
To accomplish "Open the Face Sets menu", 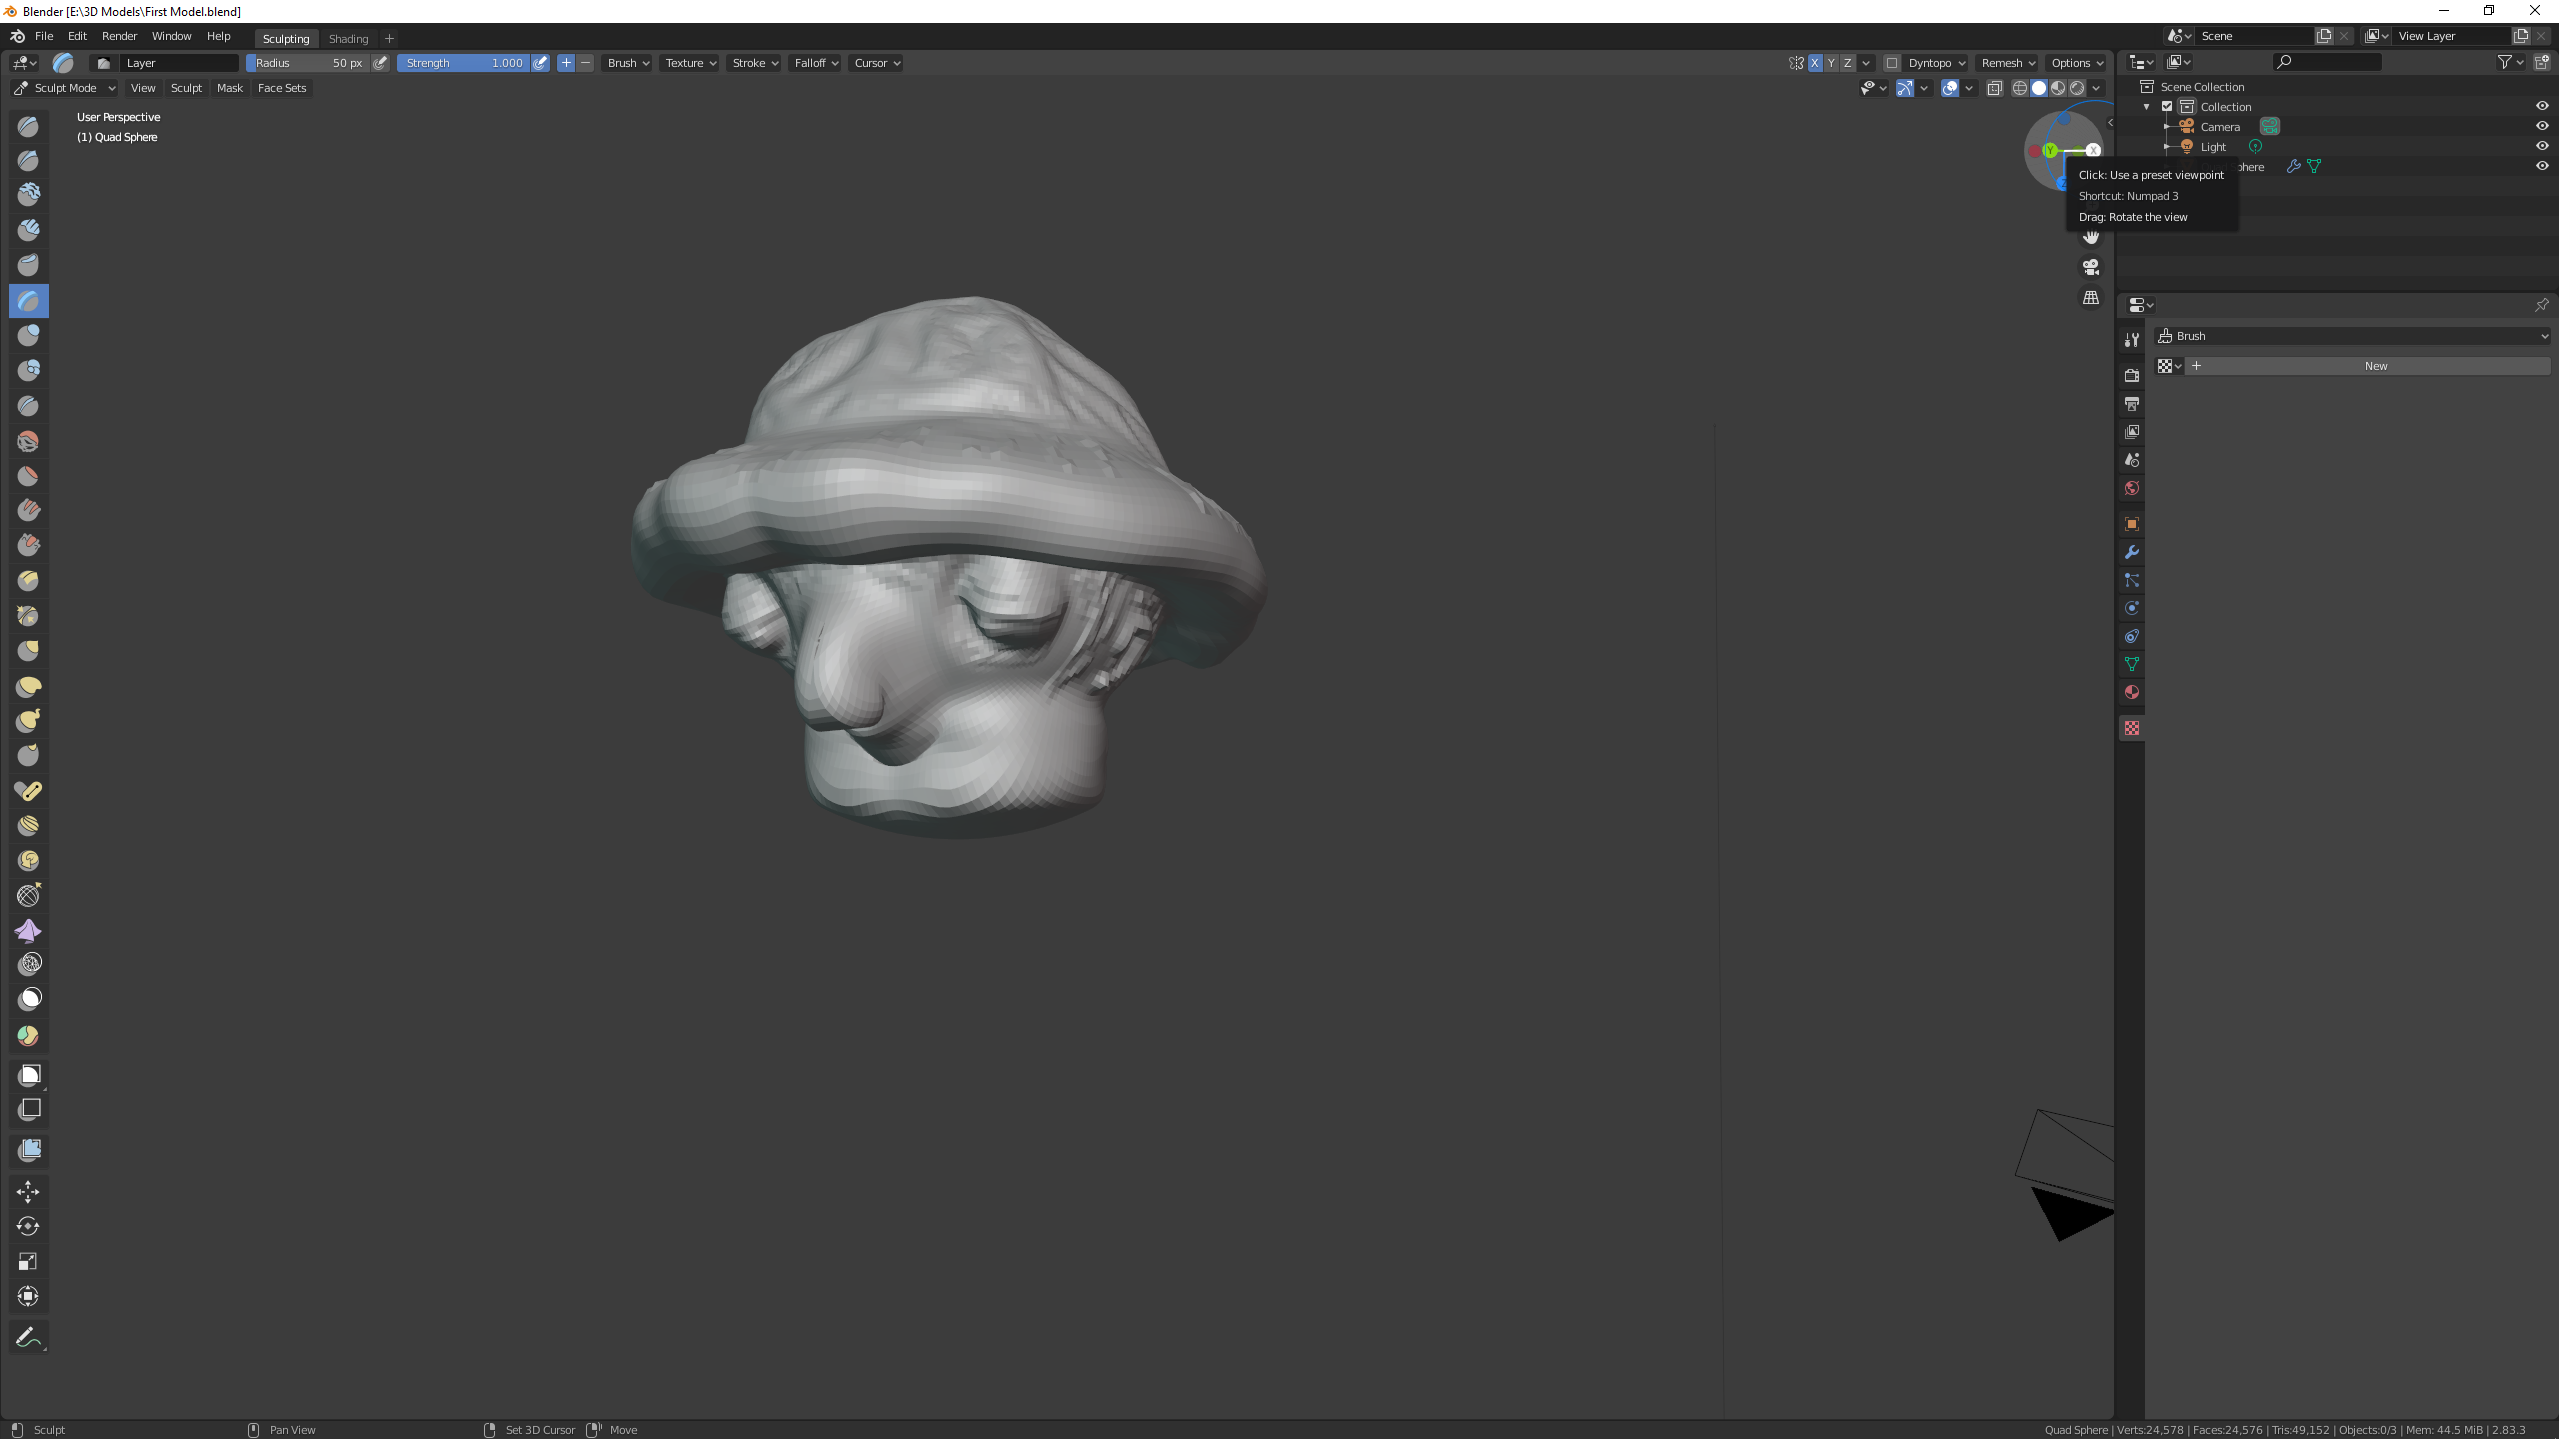I will (282, 88).
